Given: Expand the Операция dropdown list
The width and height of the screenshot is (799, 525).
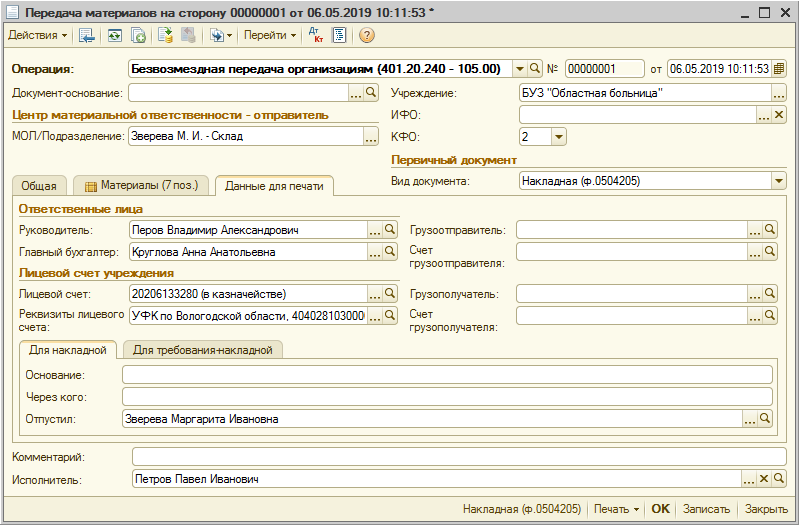Looking at the screenshot, I should click(519, 69).
